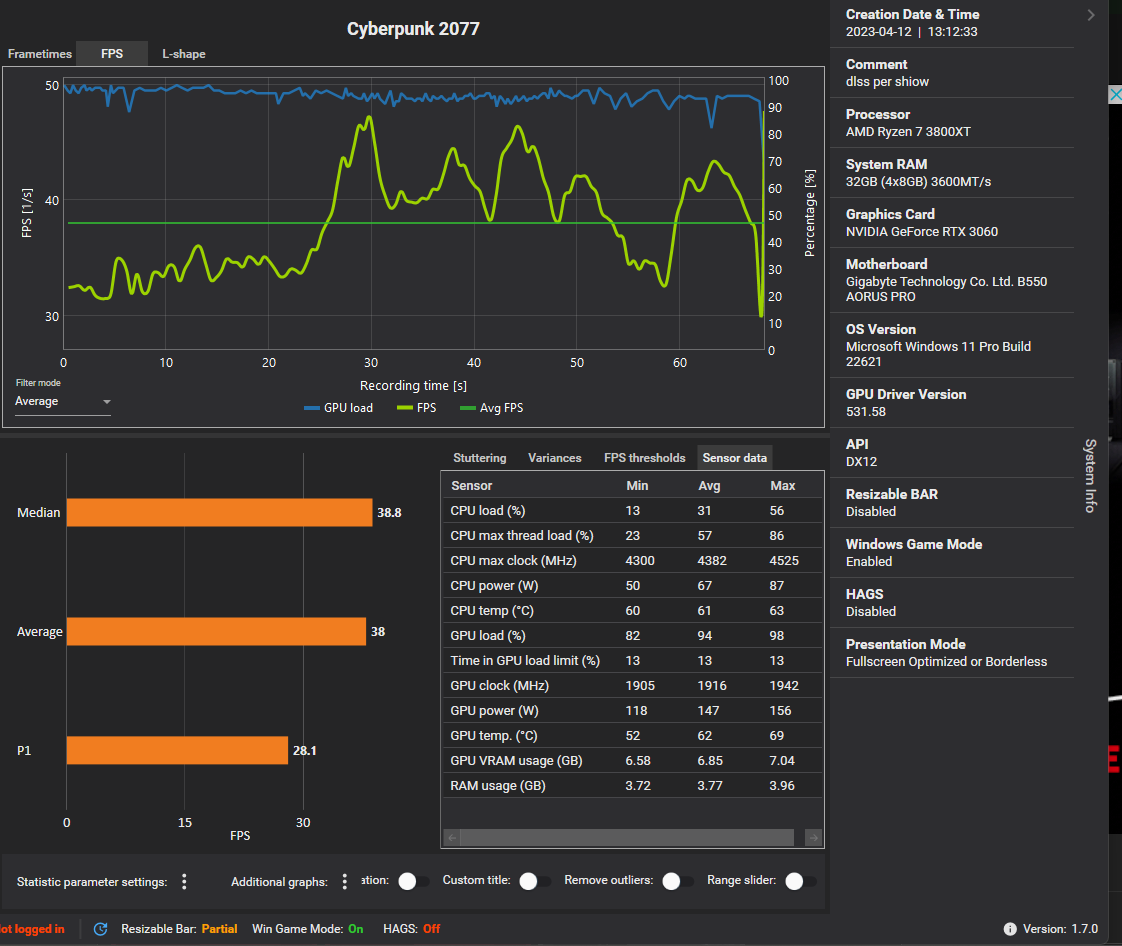Open the additional graphs options menu
1122x946 pixels.
coord(344,882)
